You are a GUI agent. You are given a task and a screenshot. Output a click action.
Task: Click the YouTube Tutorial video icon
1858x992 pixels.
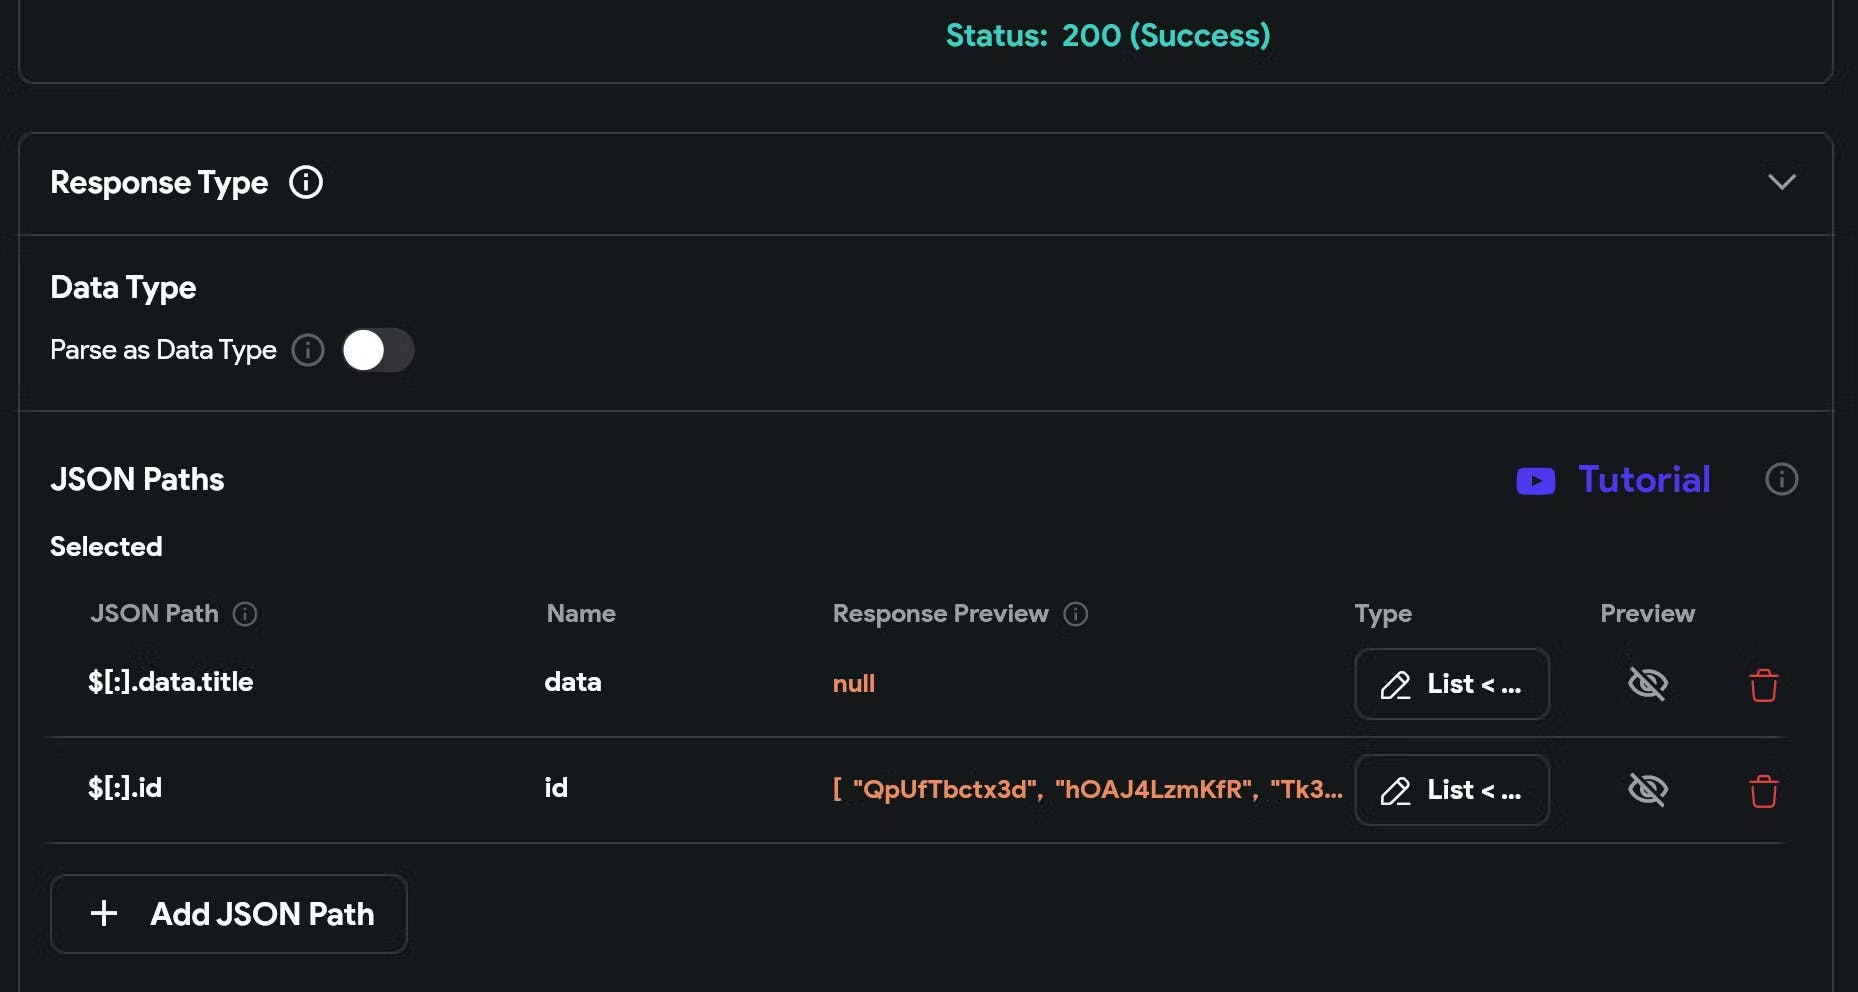coord(1535,481)
